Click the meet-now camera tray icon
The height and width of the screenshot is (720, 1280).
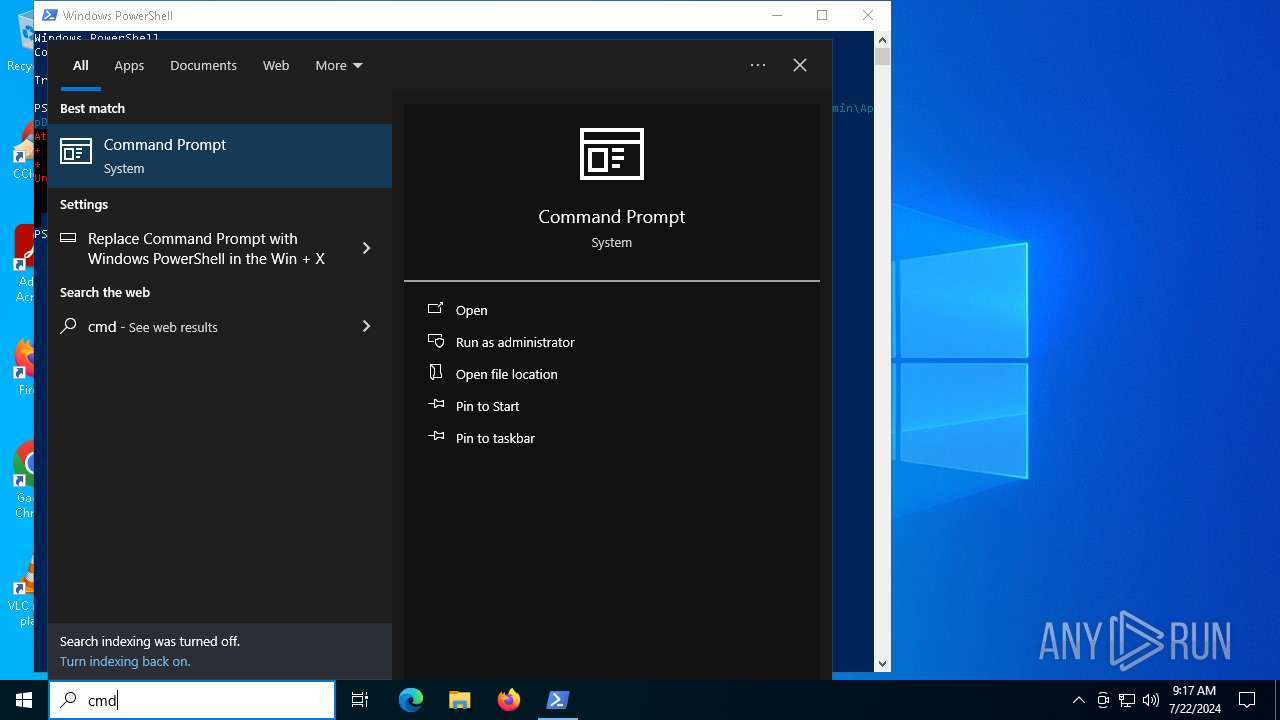click(1103, 700)
